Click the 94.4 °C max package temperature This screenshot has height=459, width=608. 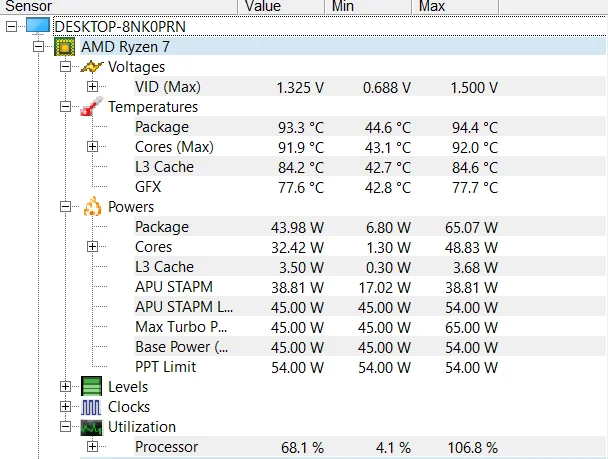(x=475, y=128)
